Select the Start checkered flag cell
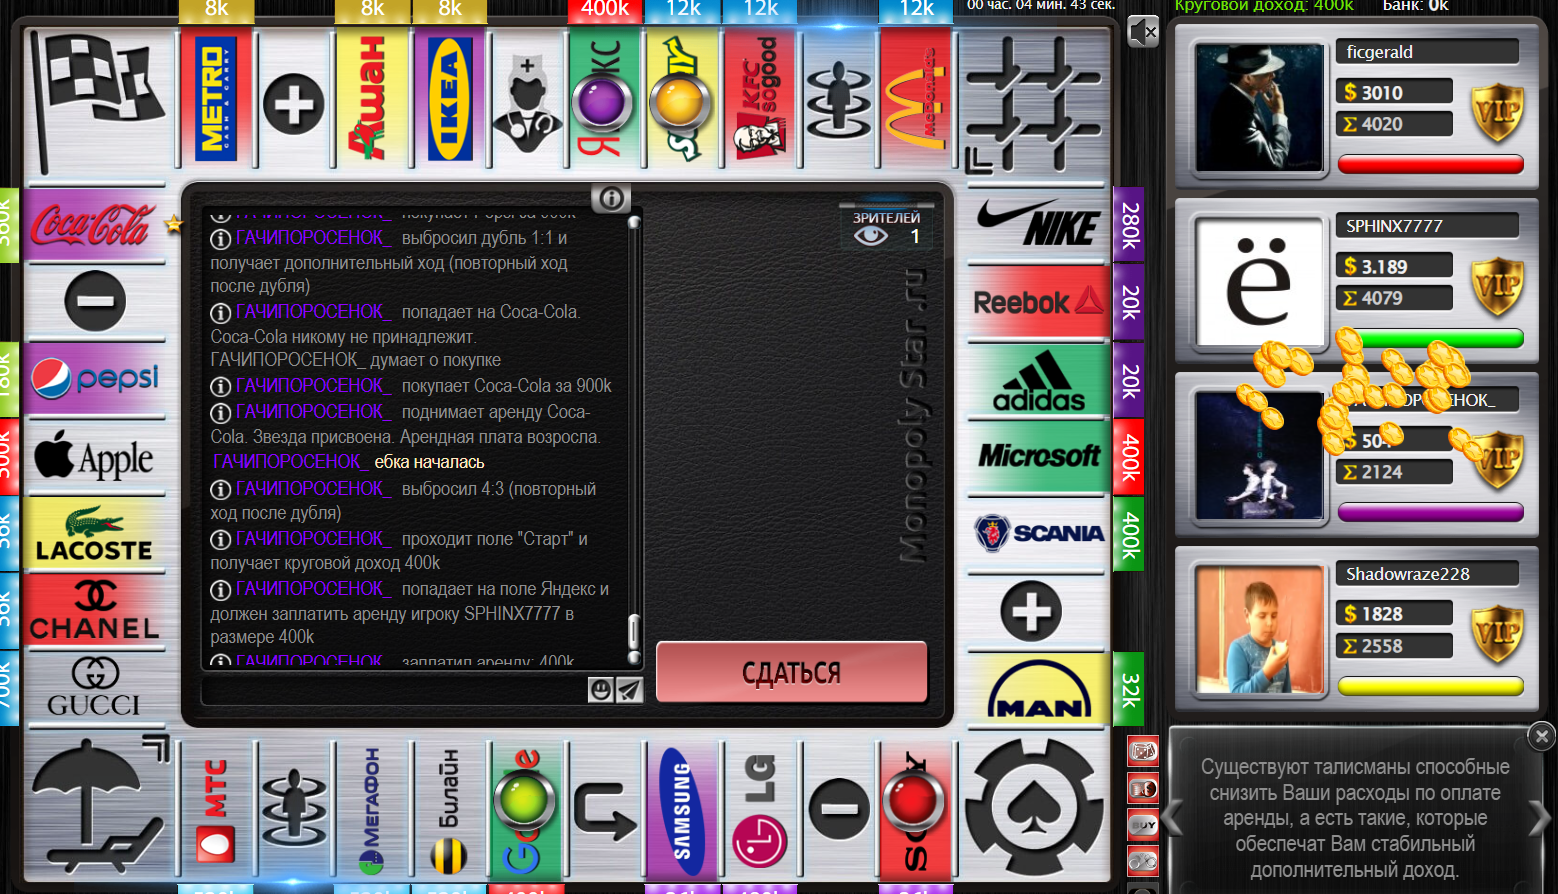Screen dimensions: 1558x894 coord(99,100)
